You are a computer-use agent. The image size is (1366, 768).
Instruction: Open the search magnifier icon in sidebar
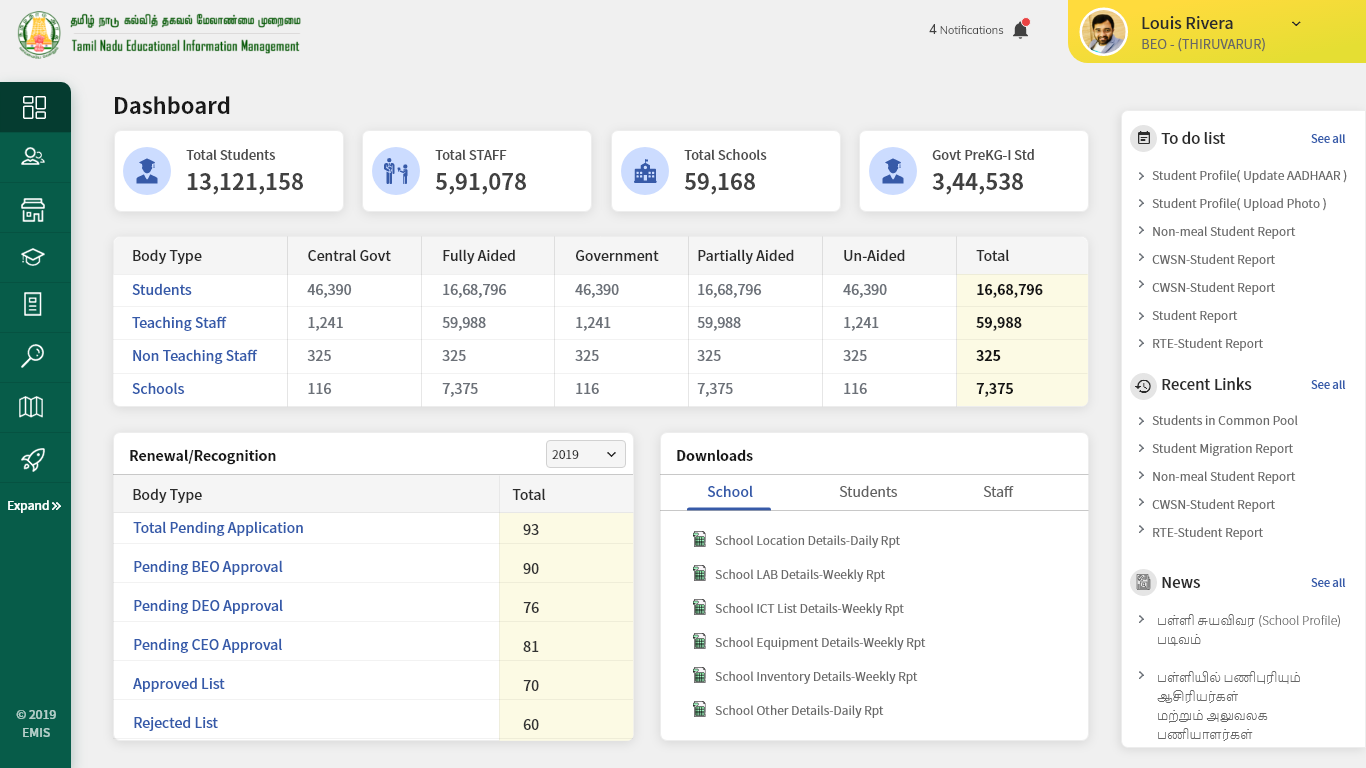[x=33, y=356]
